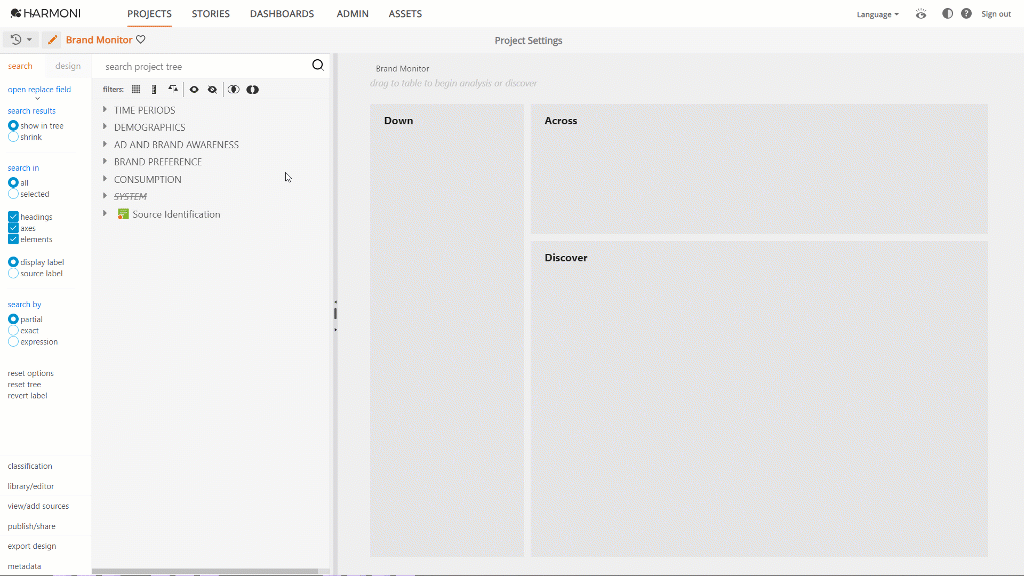The image size is (1024, 576).
Task: Click the pencil edit project icon
Action: pyautogui.click(x=52, y=40)
